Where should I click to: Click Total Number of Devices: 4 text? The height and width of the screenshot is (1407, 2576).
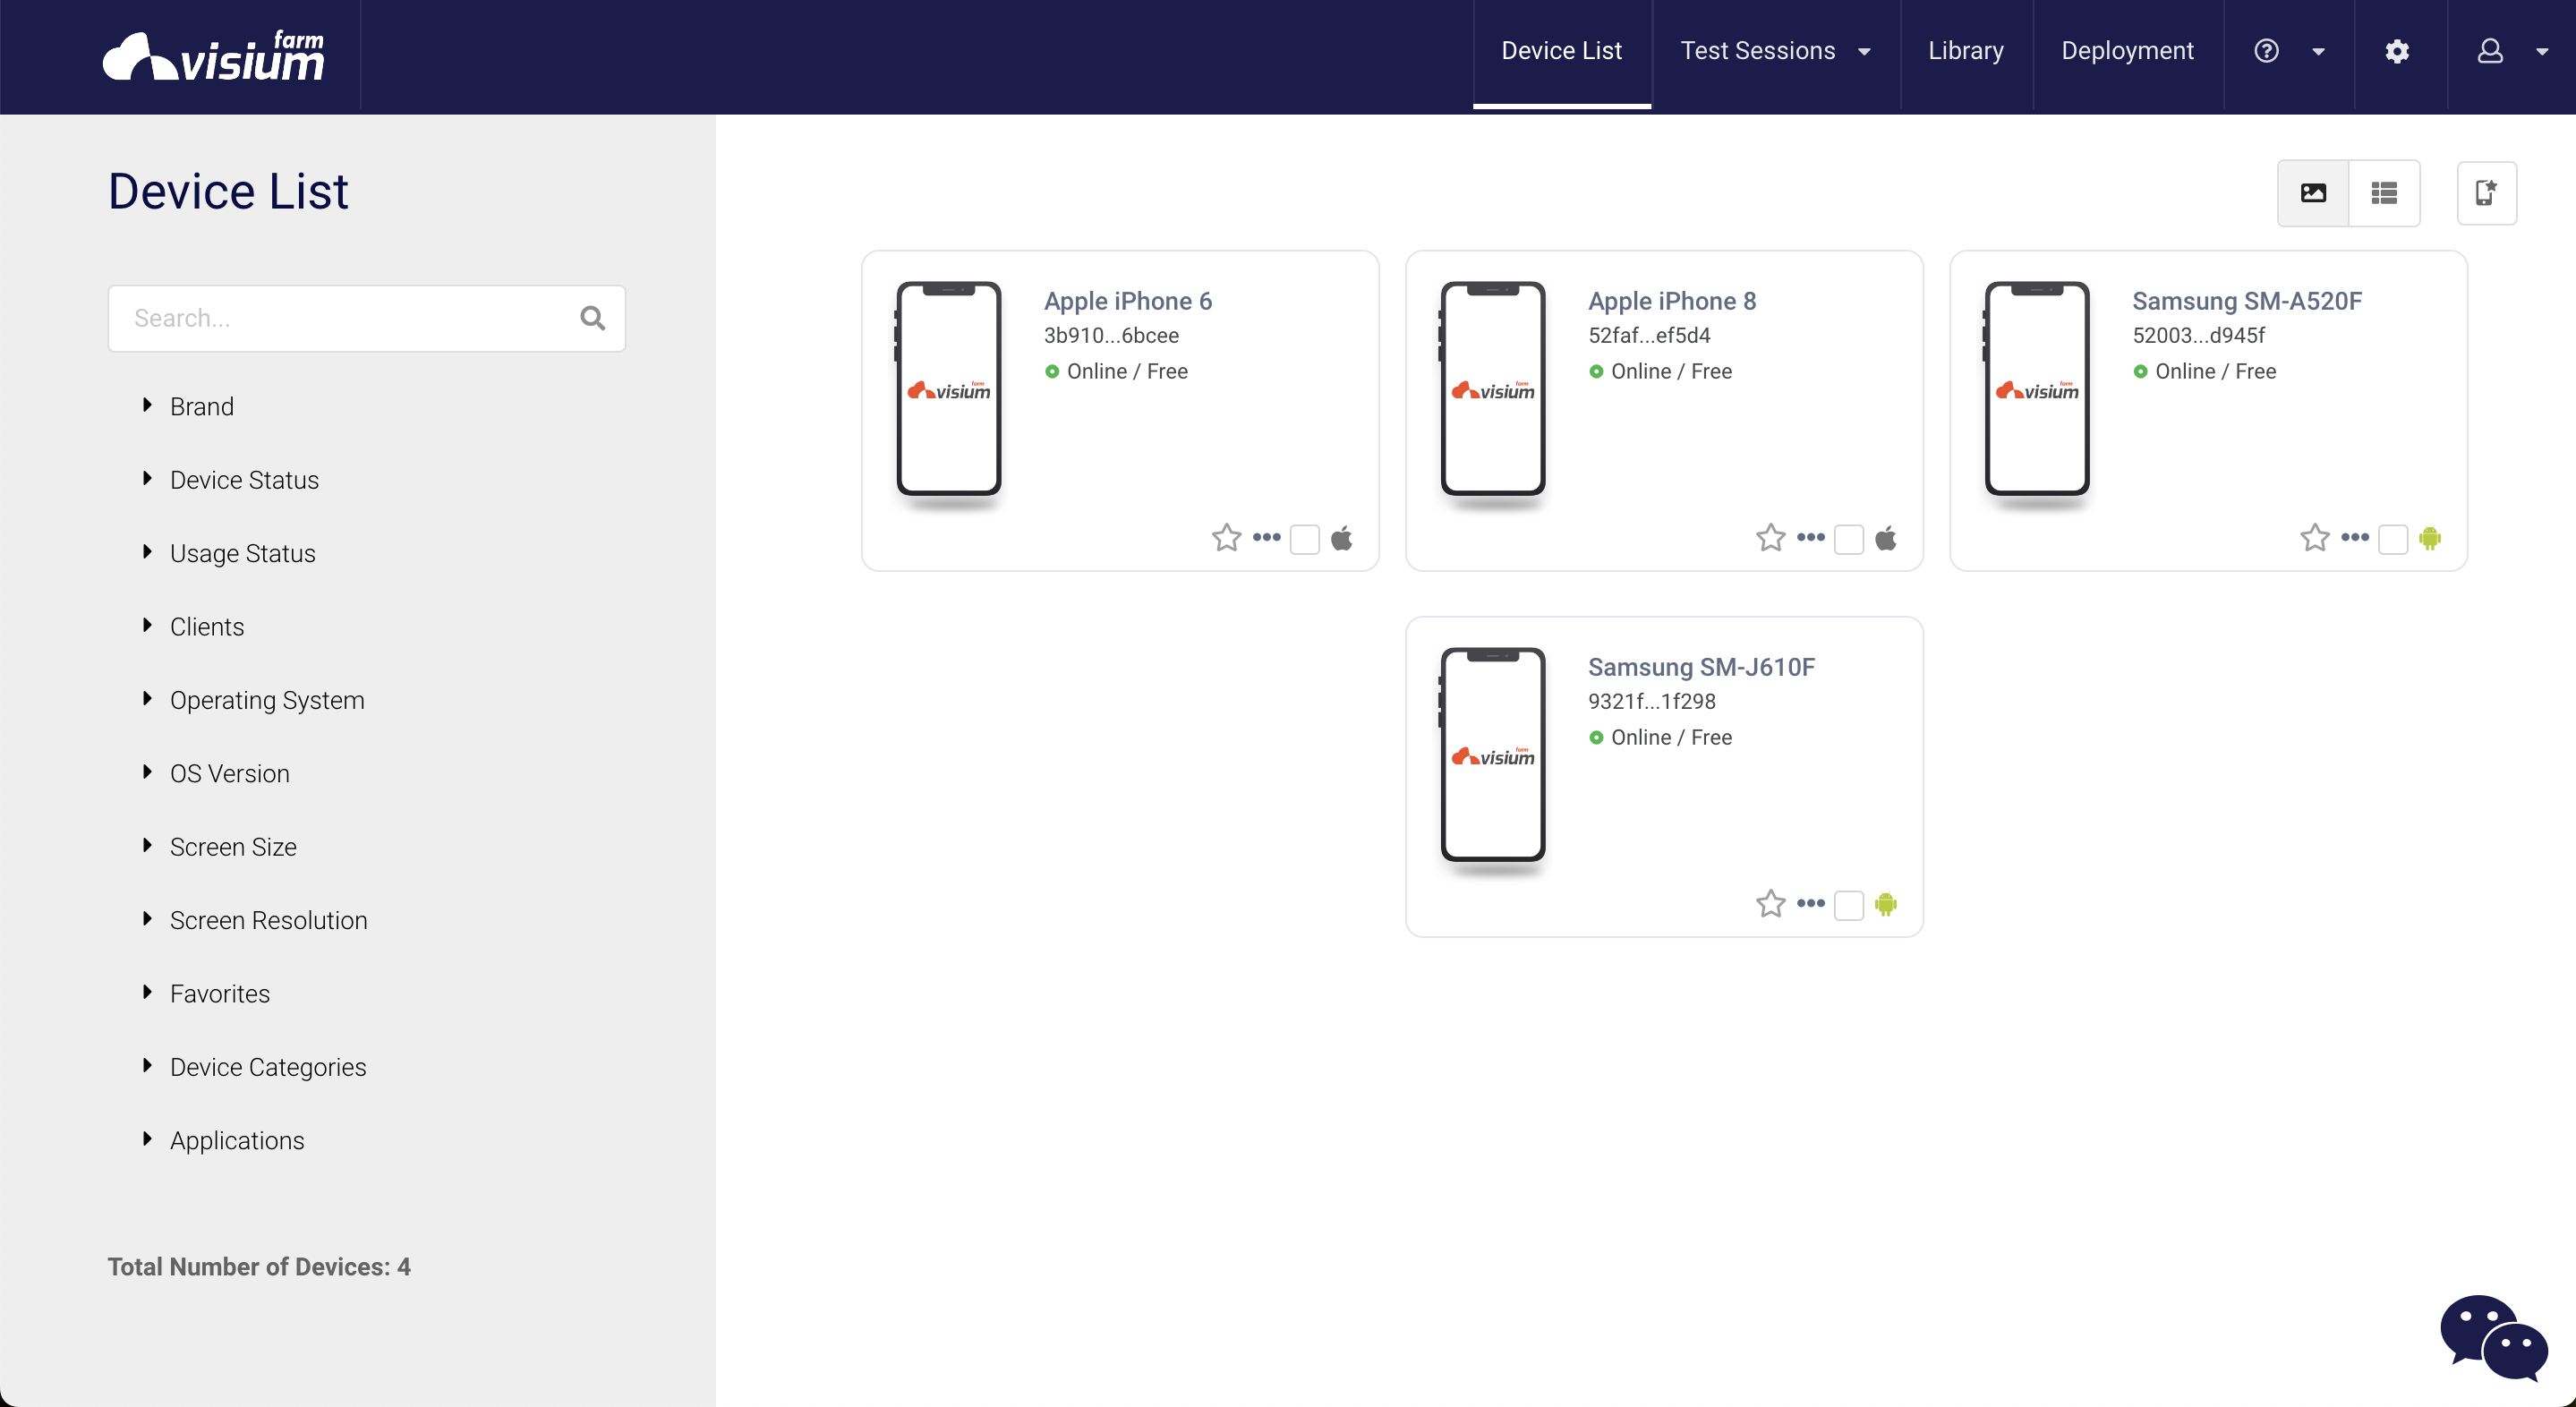259,1266
